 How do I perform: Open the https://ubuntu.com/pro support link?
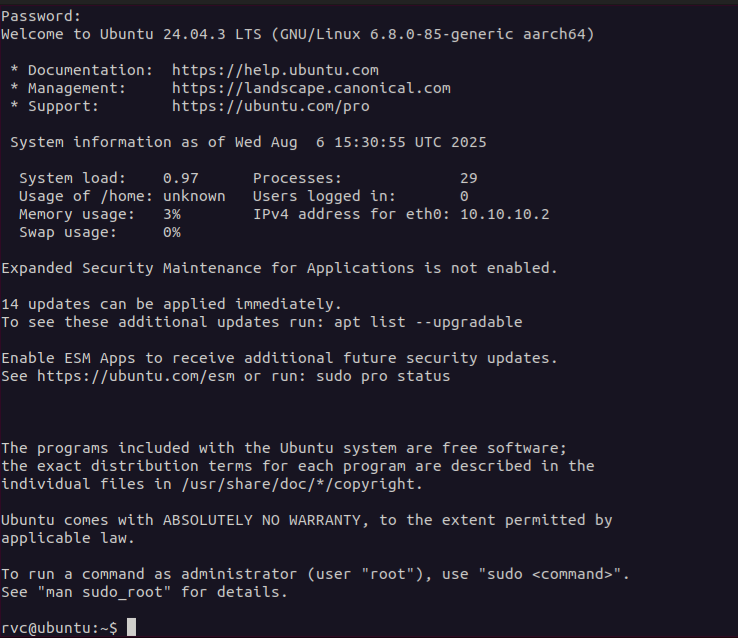click(262, 106)
